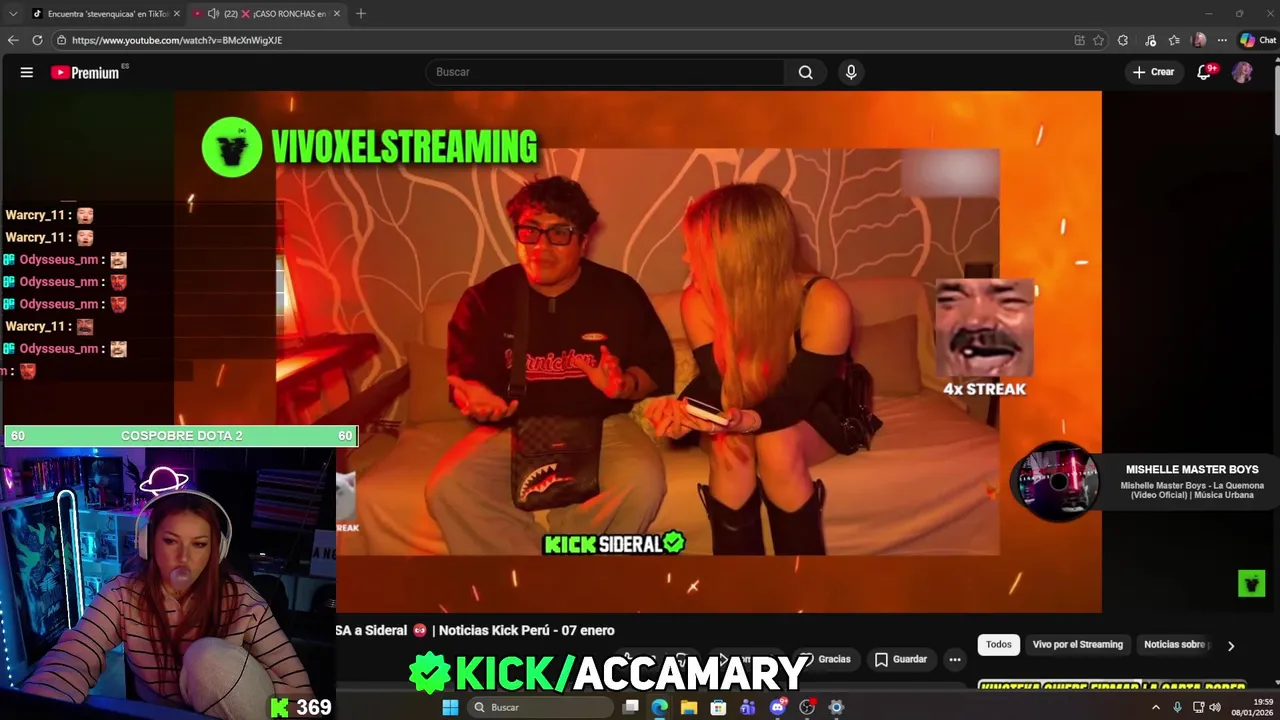Open File Explorer from taskbar
This screenshot has width=1280, height=720.
[x=689, y=707]
